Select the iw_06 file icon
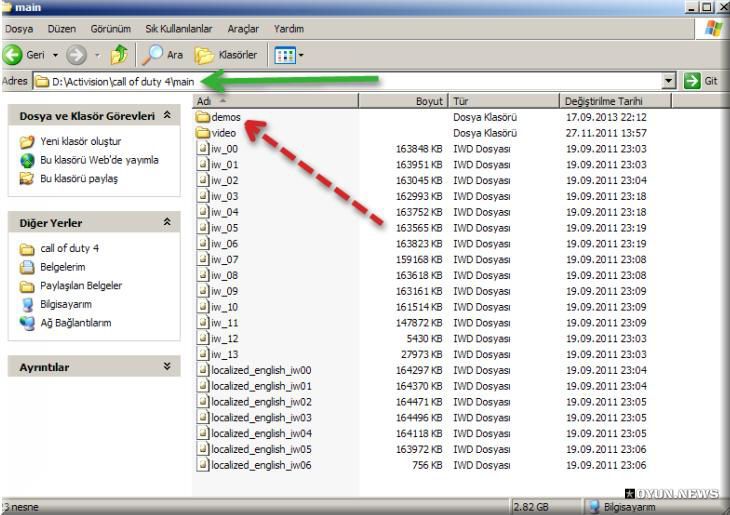The image size is (730, 515). [x=203, y=244]
